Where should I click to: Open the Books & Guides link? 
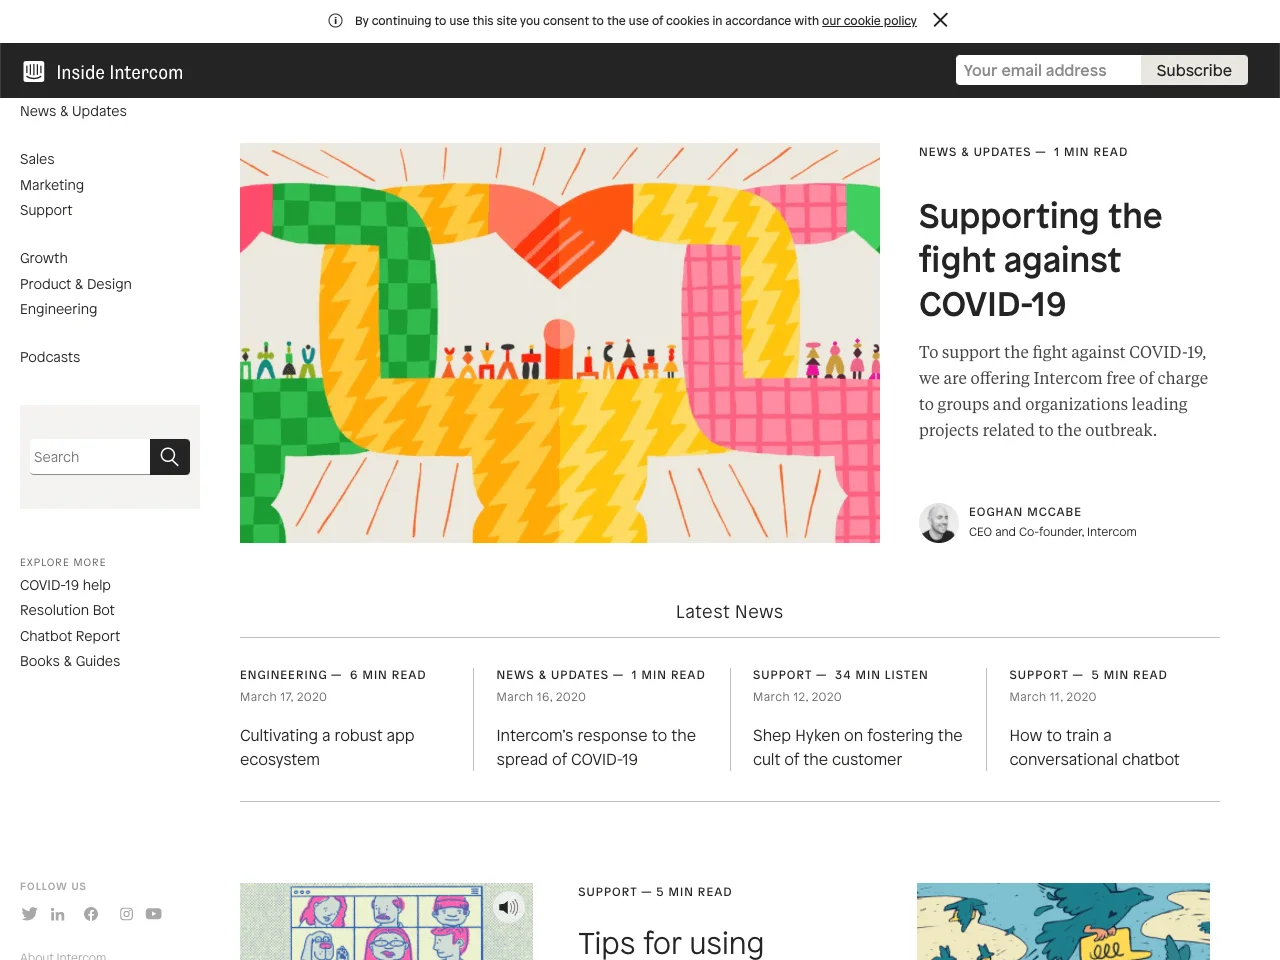(70, 661)
